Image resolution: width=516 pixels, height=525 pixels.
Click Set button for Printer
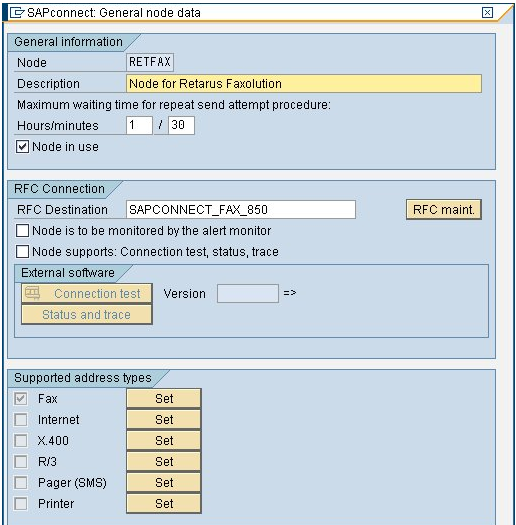[164, 504]
